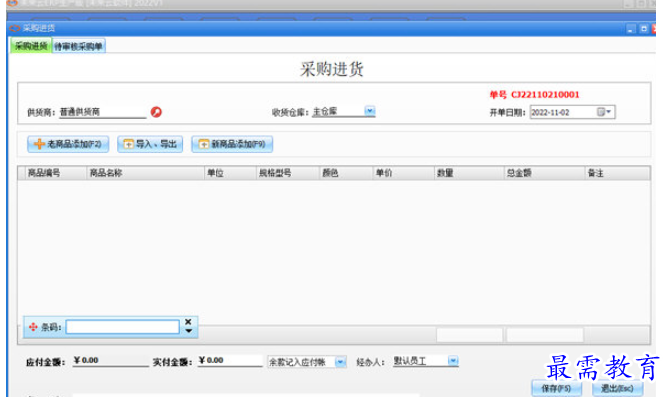Click 导入、导出 button

click(150, 144)
